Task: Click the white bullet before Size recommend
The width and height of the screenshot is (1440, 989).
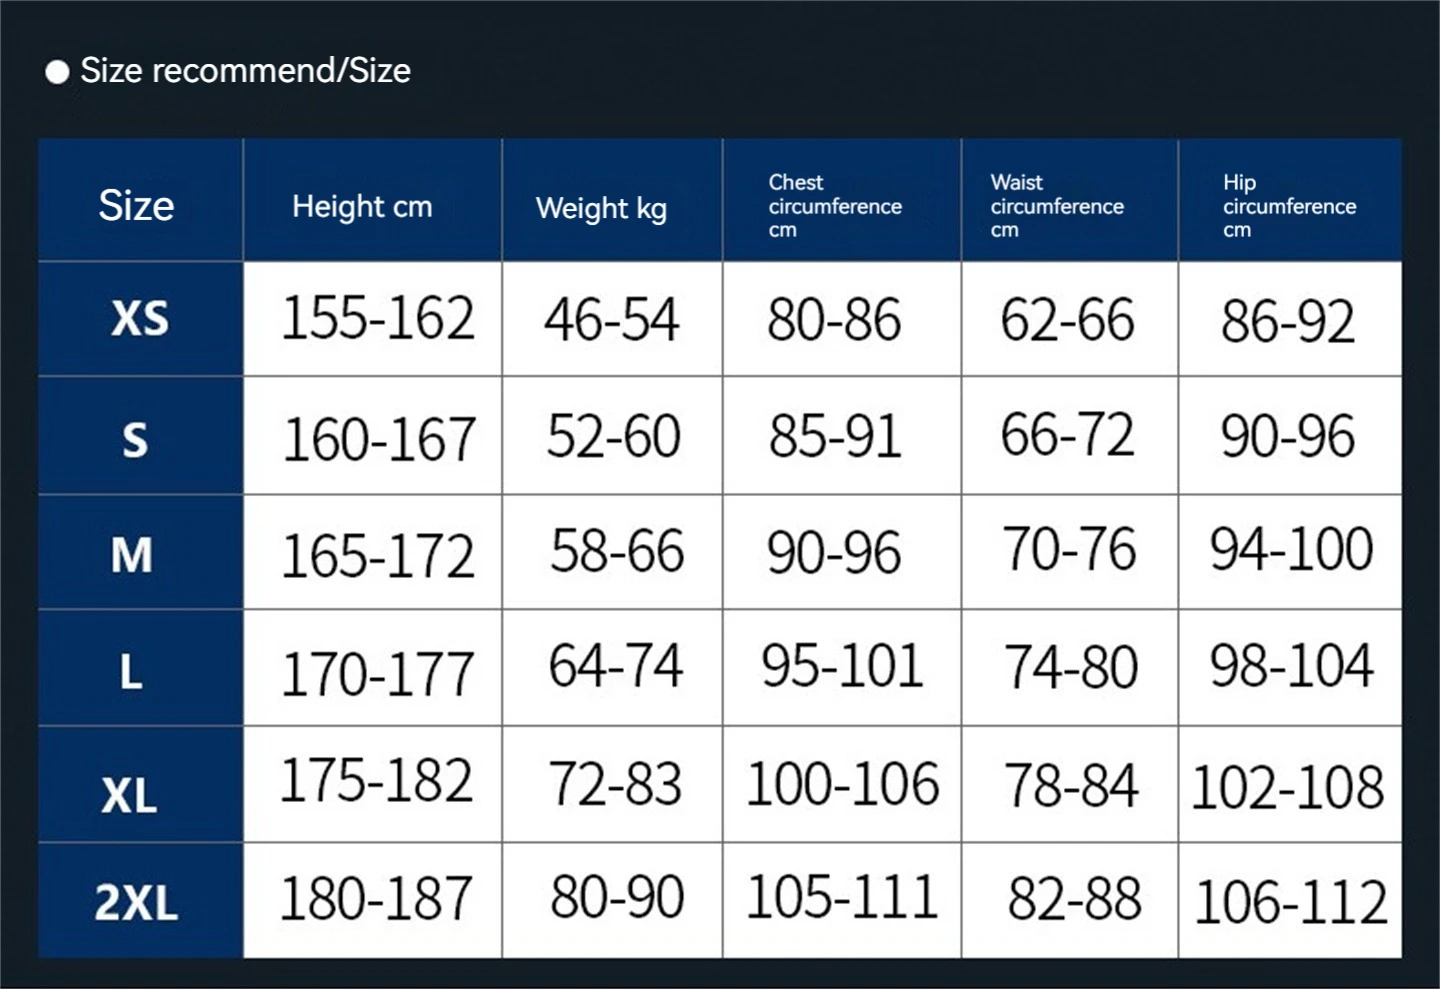Action: (x=57, y=72)
